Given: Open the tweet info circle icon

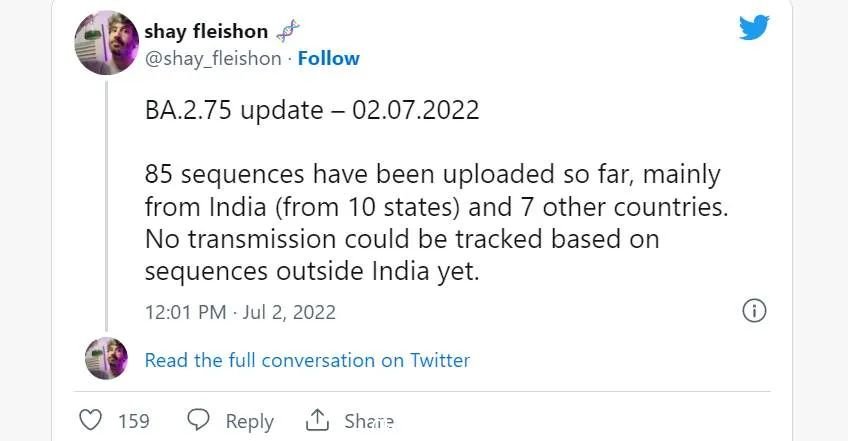Looking at the screenshot, I should 754,311.
